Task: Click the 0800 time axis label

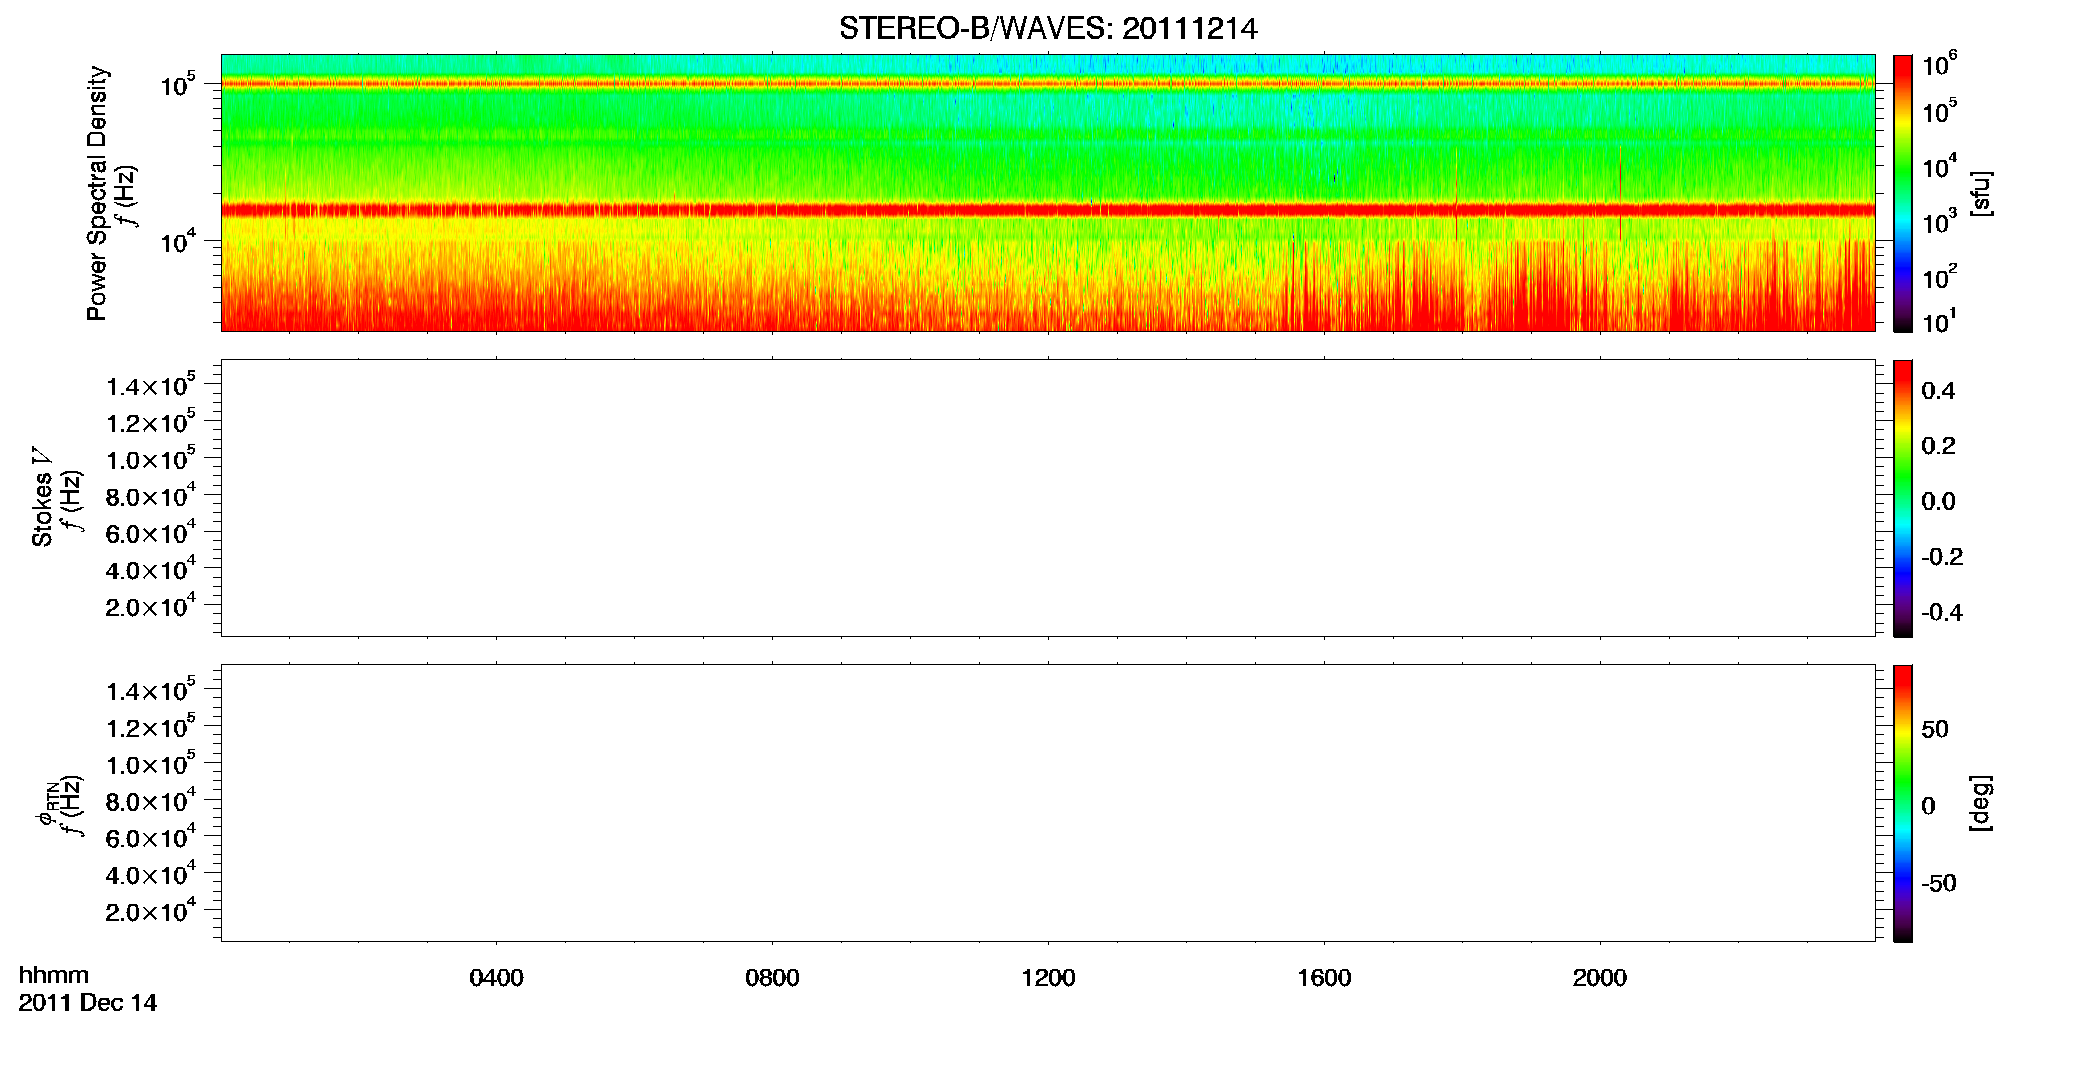Action: (772, 978)
